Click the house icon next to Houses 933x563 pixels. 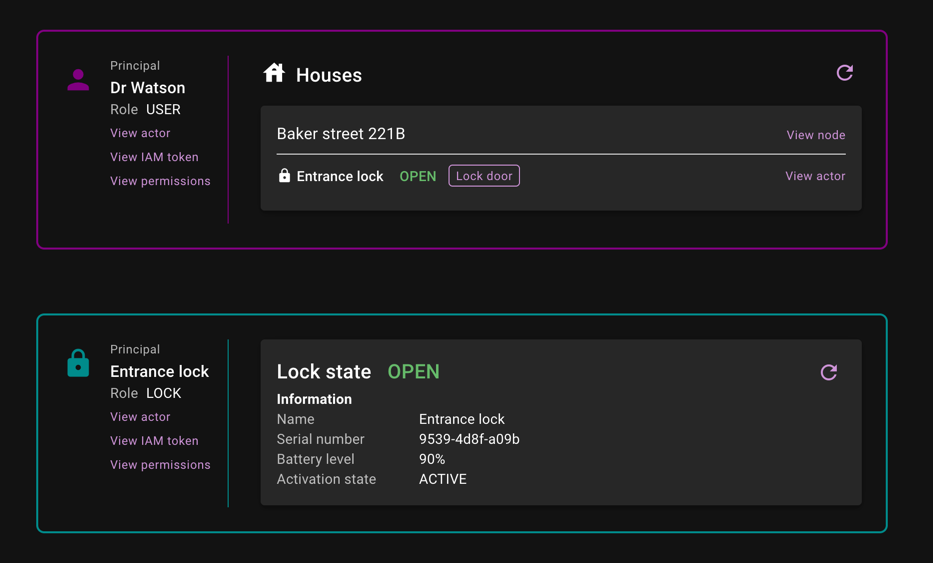[x=274, y=73]
